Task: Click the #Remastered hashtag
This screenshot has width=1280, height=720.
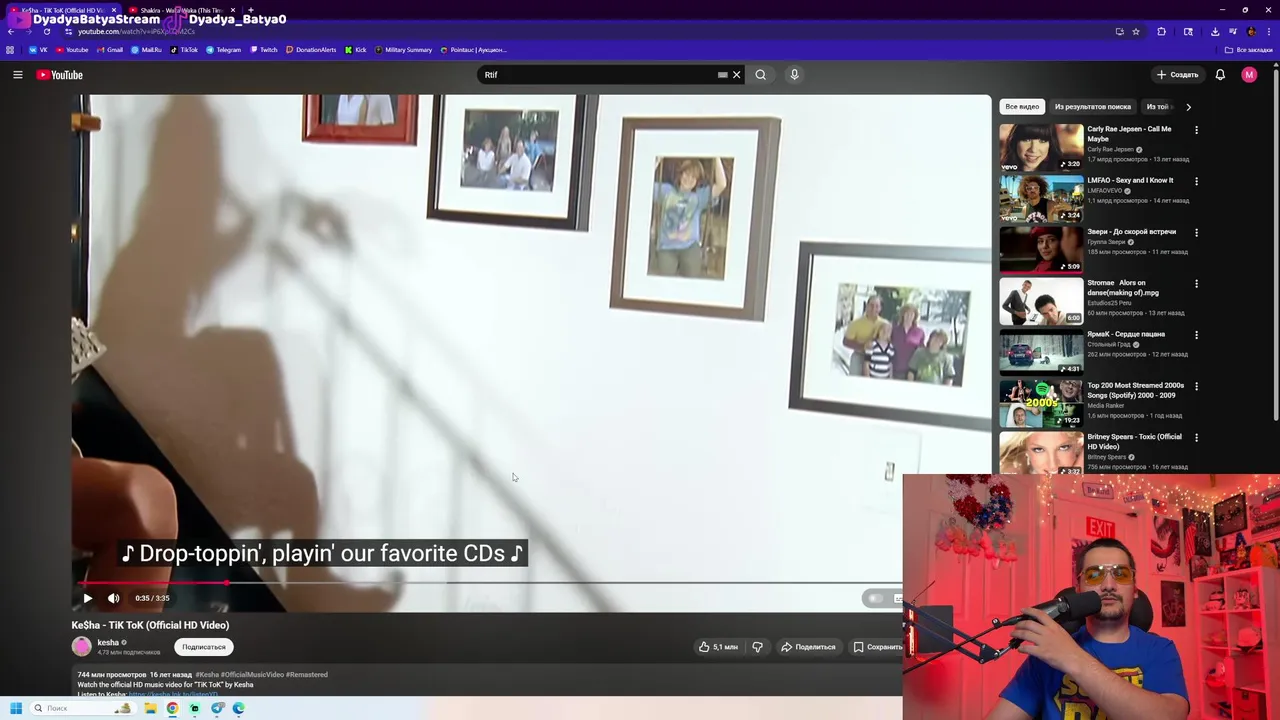Action: (x=307, y=675)
